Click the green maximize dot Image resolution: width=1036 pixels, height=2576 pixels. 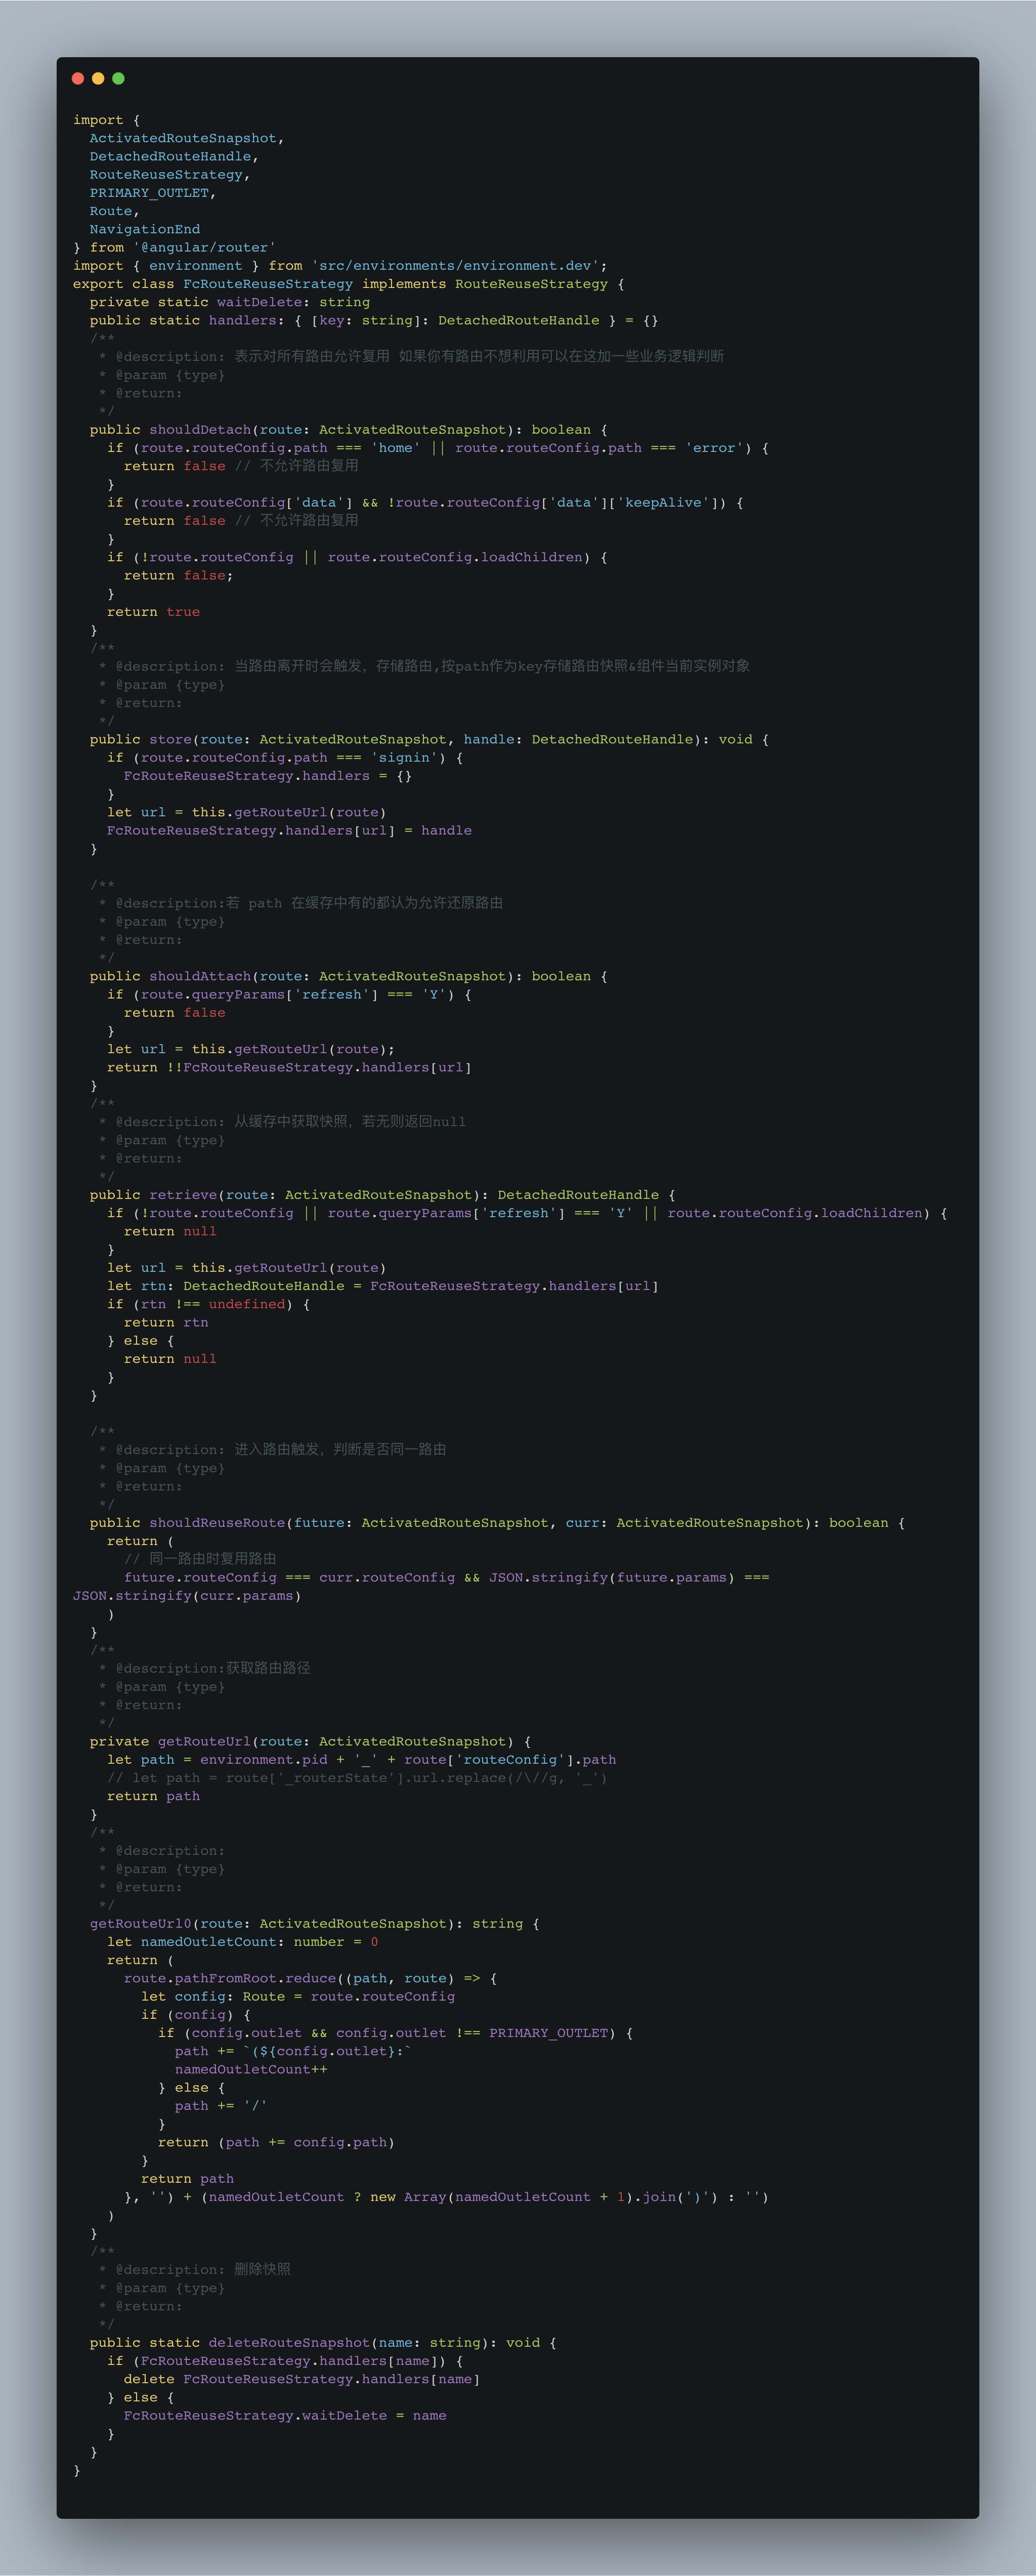tap(118, 78)
